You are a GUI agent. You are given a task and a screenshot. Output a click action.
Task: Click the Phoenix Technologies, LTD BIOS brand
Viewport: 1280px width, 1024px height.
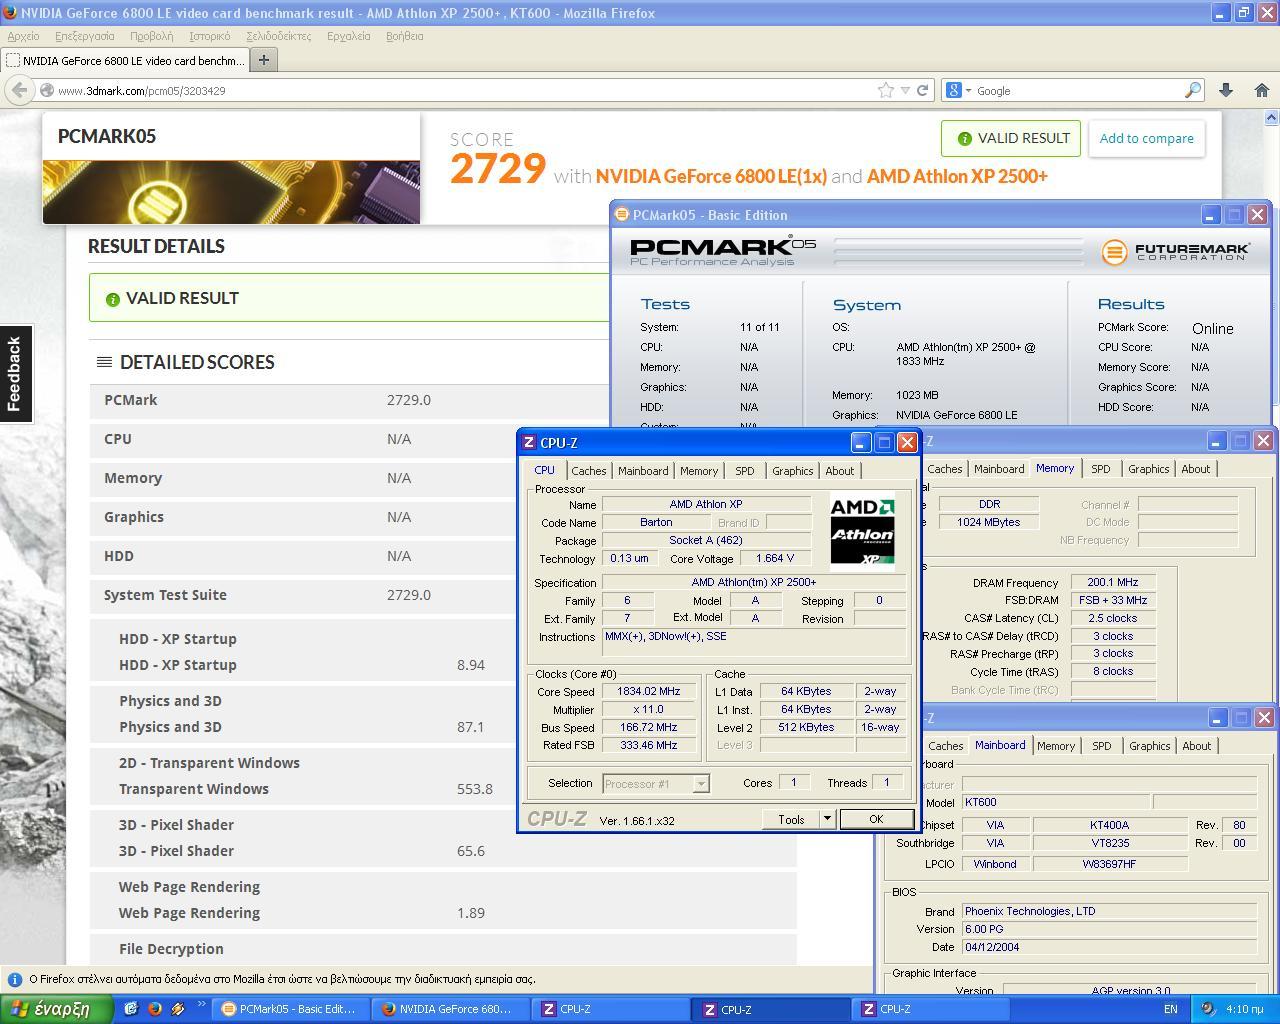(1109, 911)
